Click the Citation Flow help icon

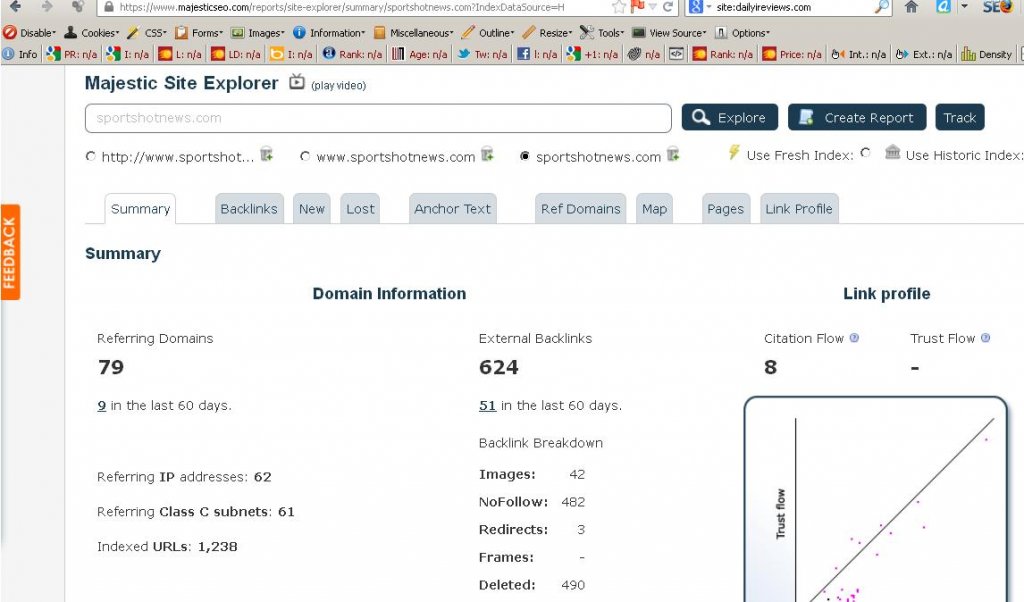[854, 338]
